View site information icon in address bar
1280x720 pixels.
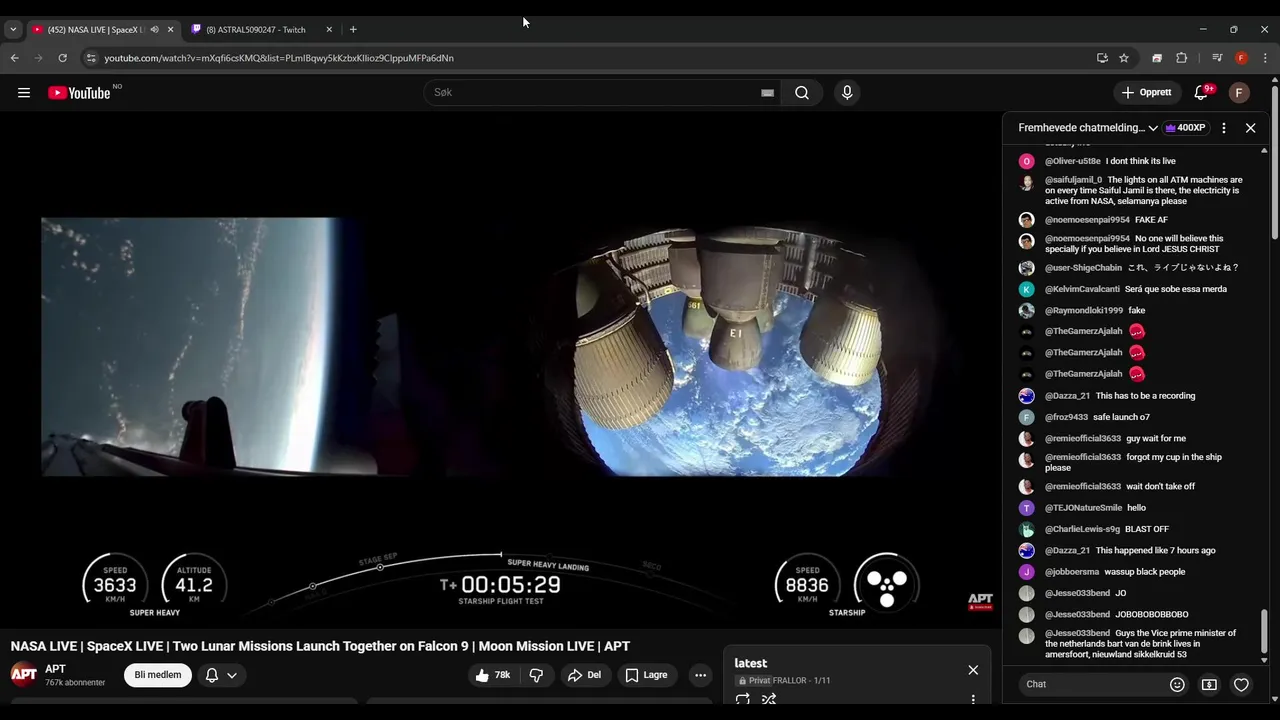tap(91, 58)
